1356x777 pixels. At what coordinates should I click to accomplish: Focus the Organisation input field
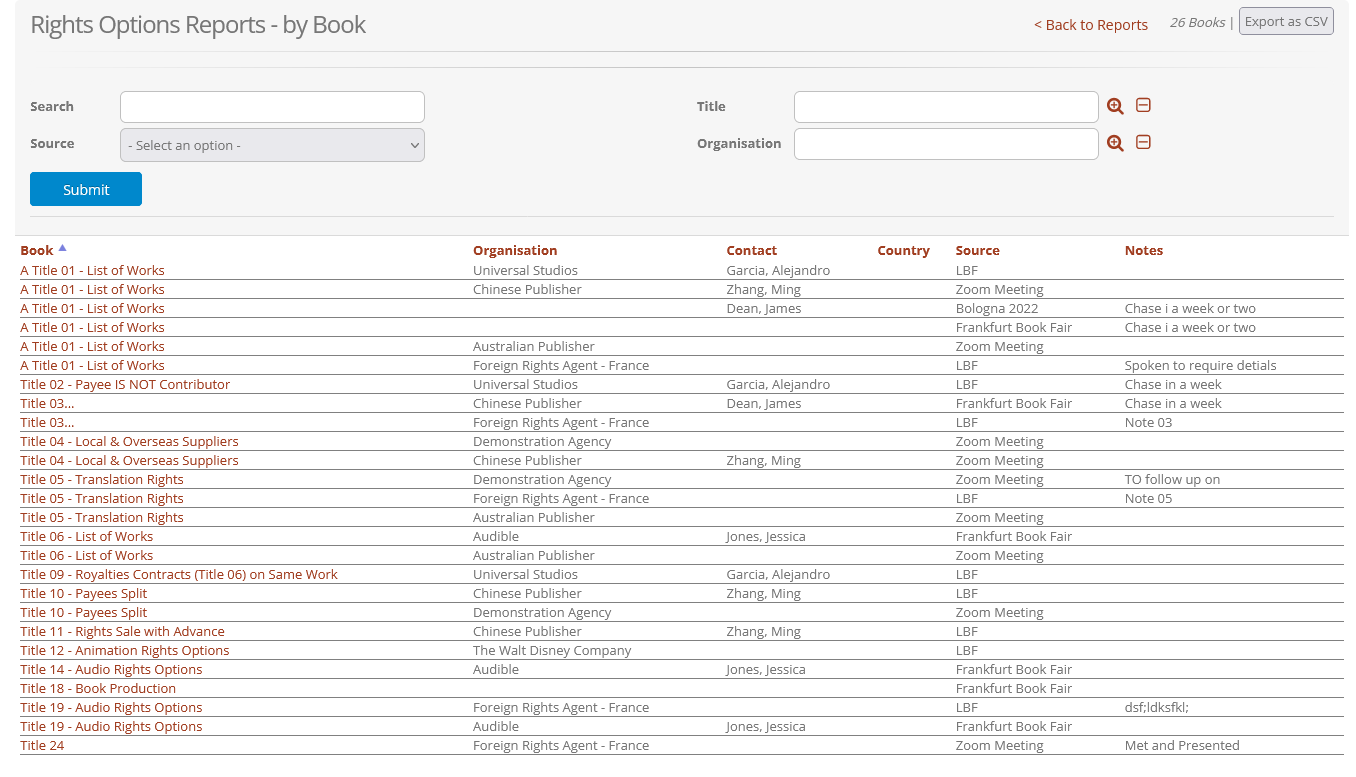946,144
